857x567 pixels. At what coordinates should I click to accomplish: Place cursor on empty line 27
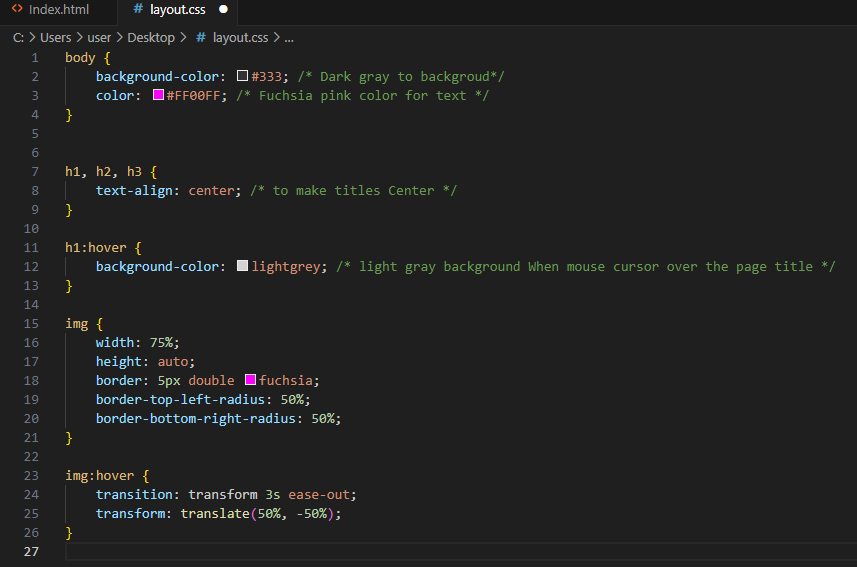(459, 552)
